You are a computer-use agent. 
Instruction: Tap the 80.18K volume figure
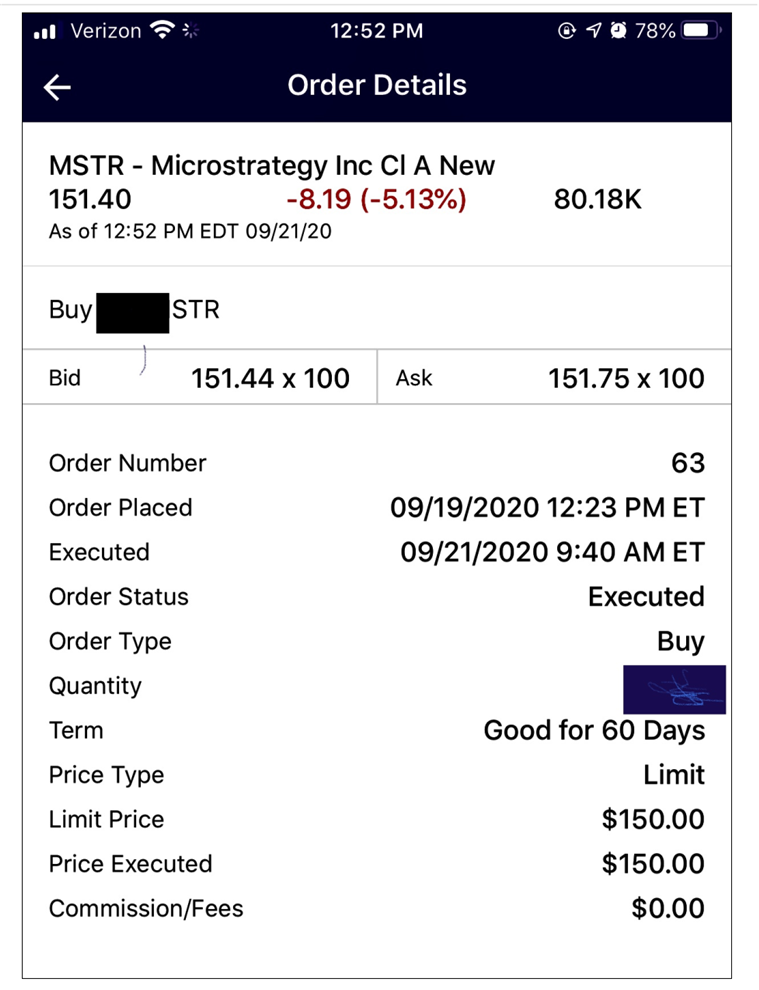tap(597, 200)
